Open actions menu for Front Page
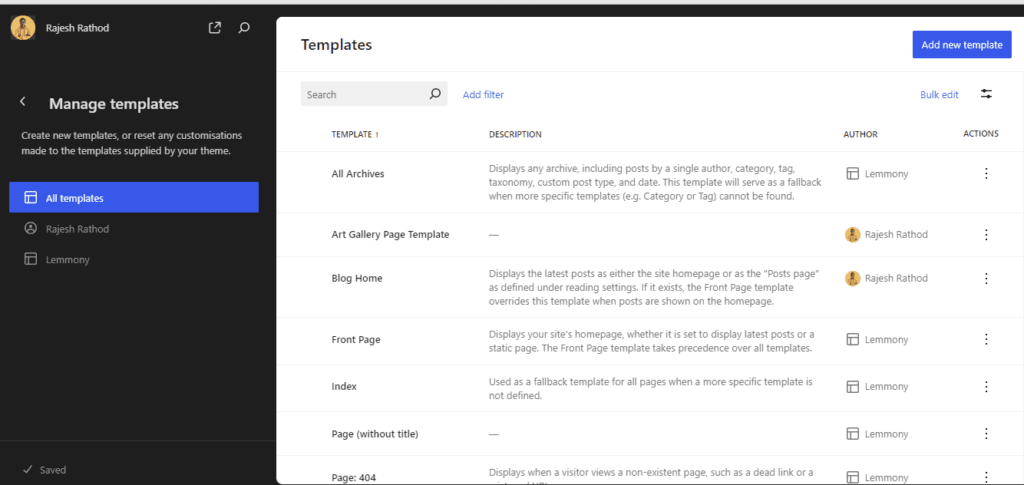 pyautogui.click(x=986, y=340)
